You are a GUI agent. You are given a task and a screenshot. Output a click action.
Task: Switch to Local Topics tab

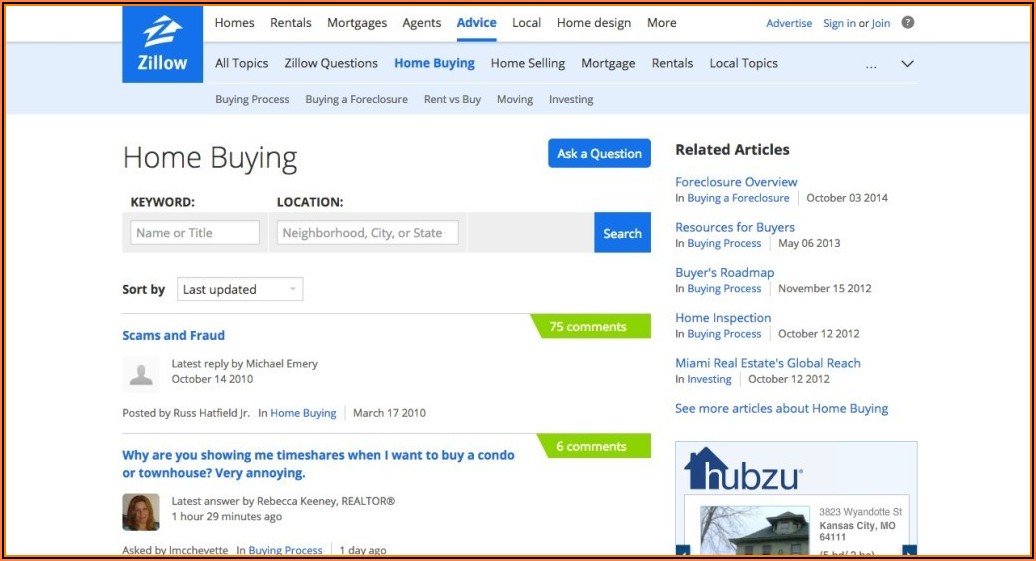(743, 63)
